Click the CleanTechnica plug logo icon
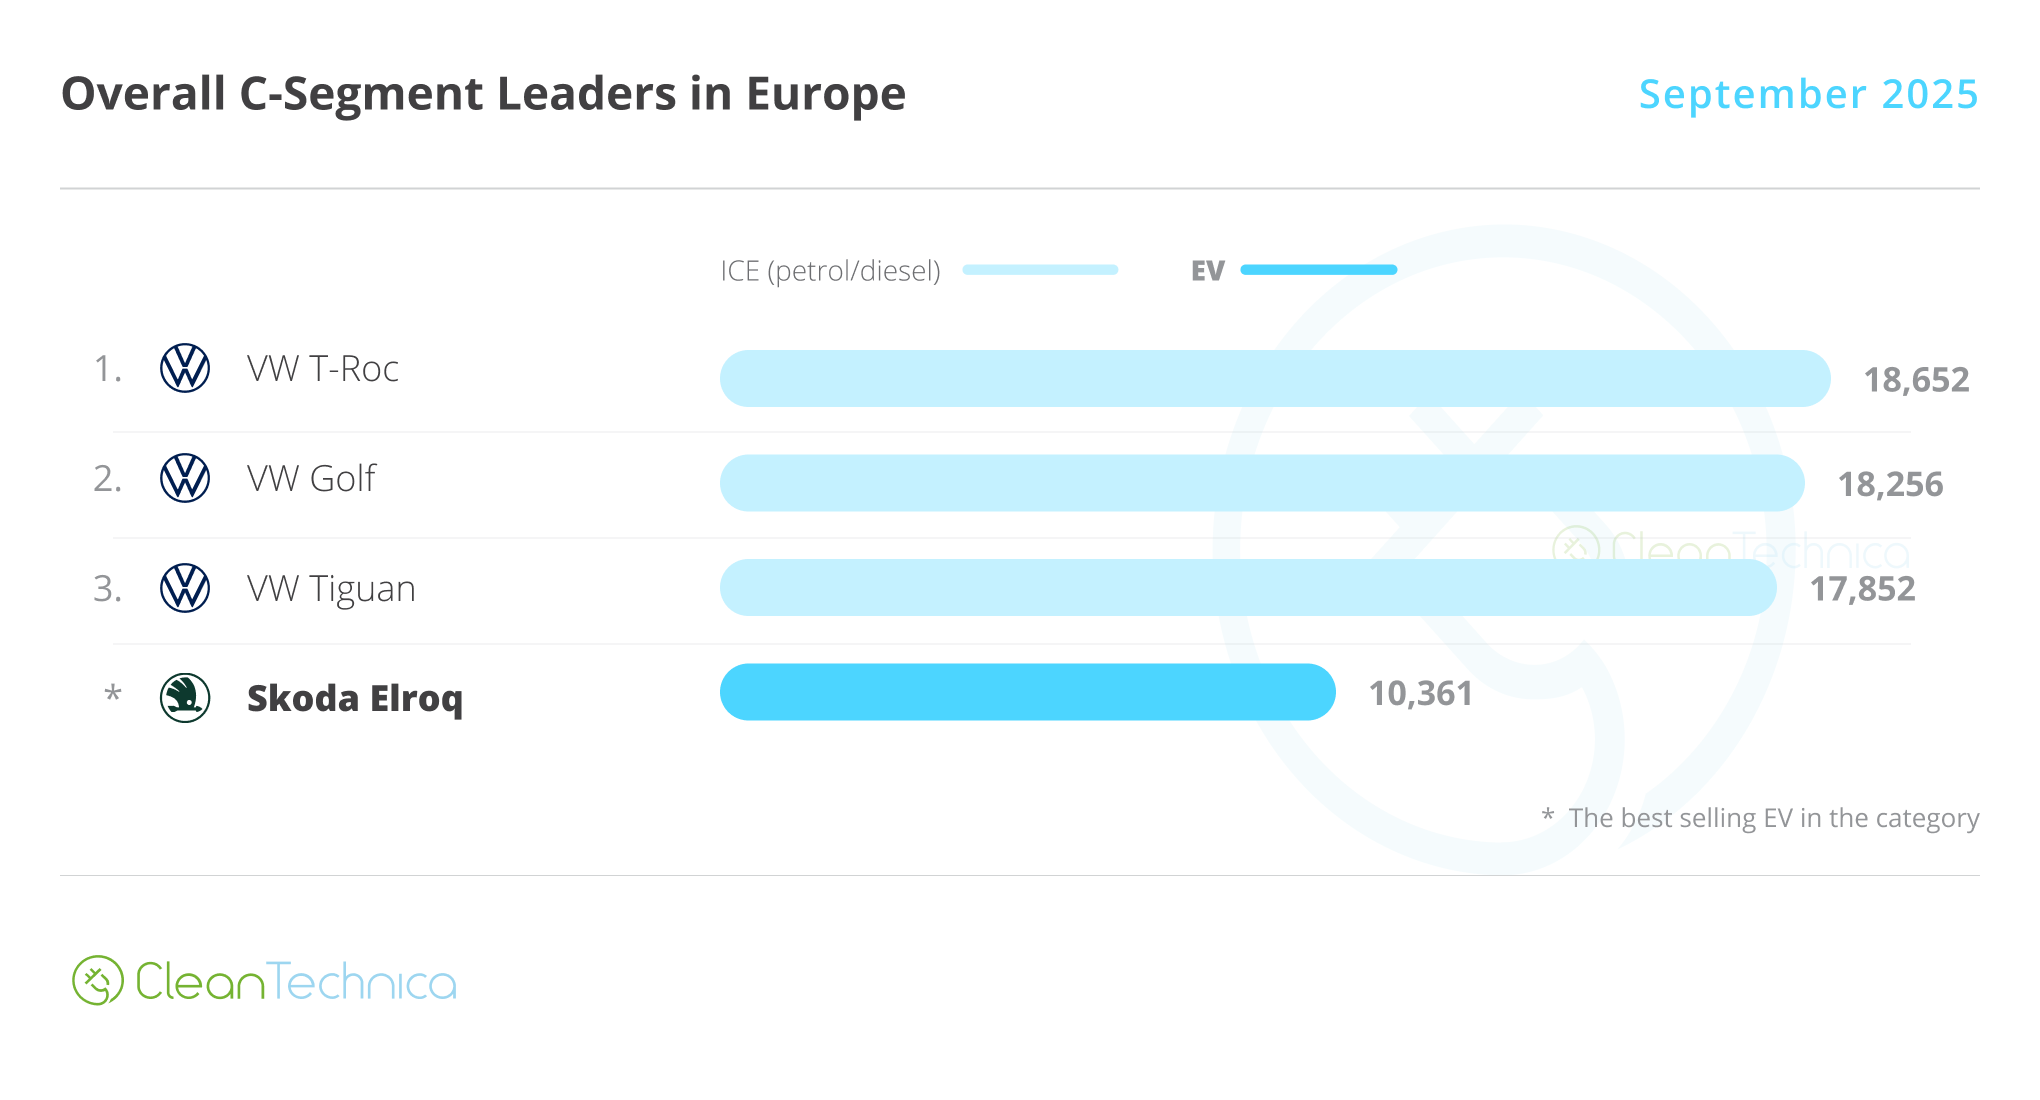2040x1100 pixels. pyautogui.click(x=97, y=981)
